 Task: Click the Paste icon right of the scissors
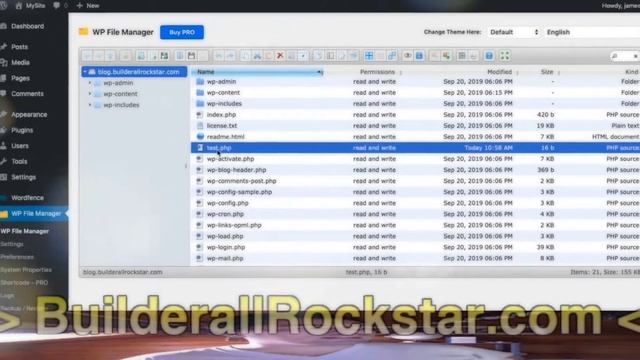tap(269, 56)
